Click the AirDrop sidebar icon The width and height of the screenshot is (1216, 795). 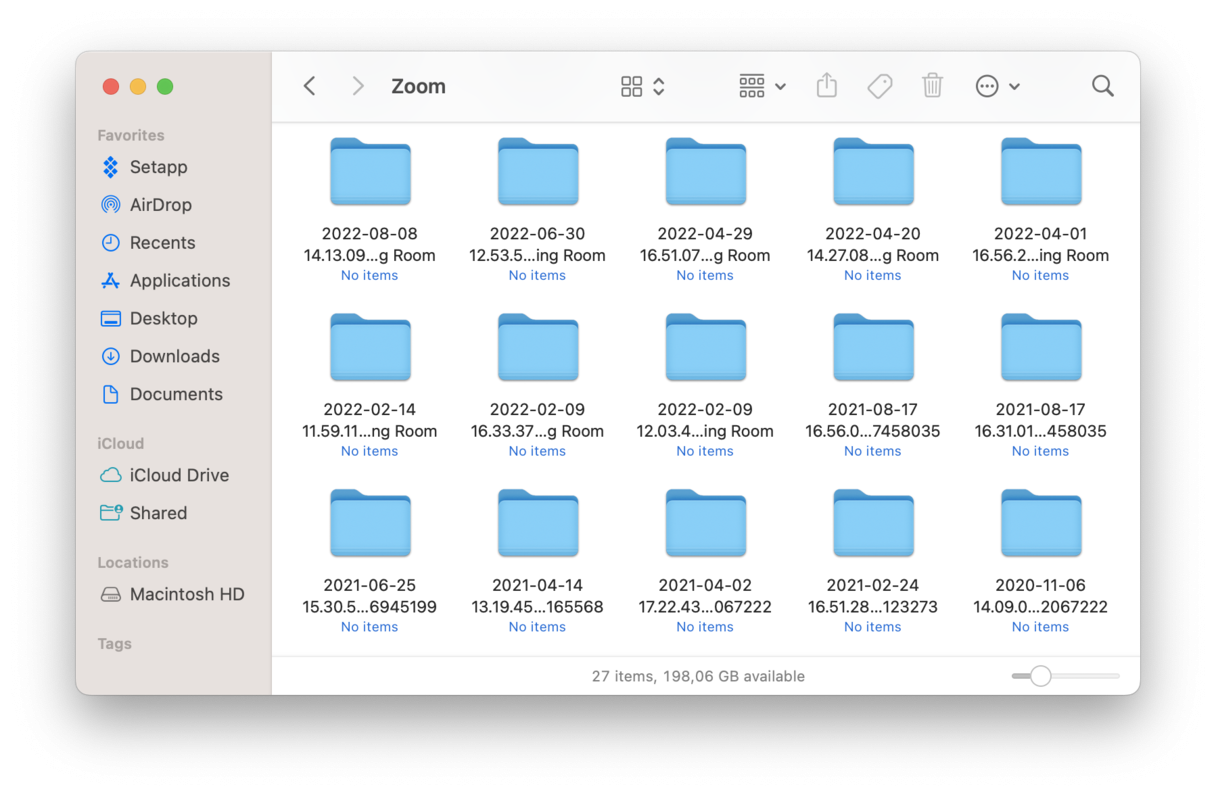coord(111,205)
